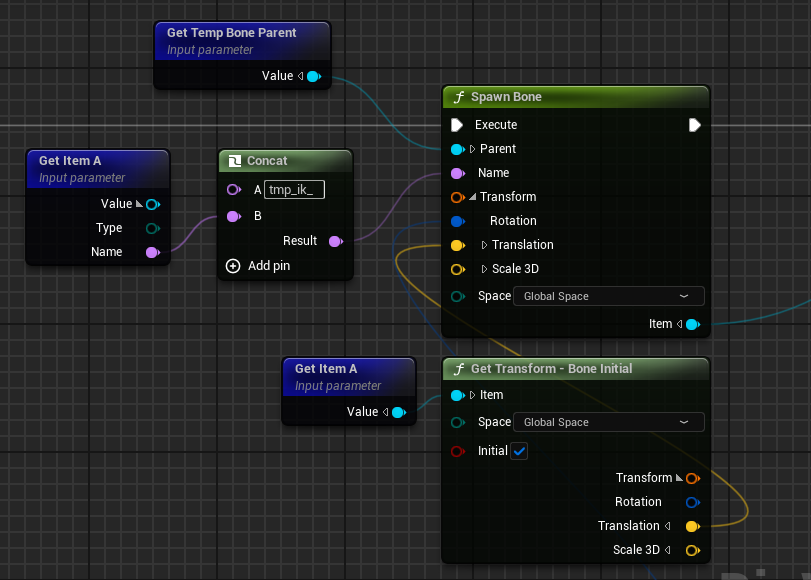Click the Type pin of Get Item A
Viewport: 811px width, 580px height.
153,228
